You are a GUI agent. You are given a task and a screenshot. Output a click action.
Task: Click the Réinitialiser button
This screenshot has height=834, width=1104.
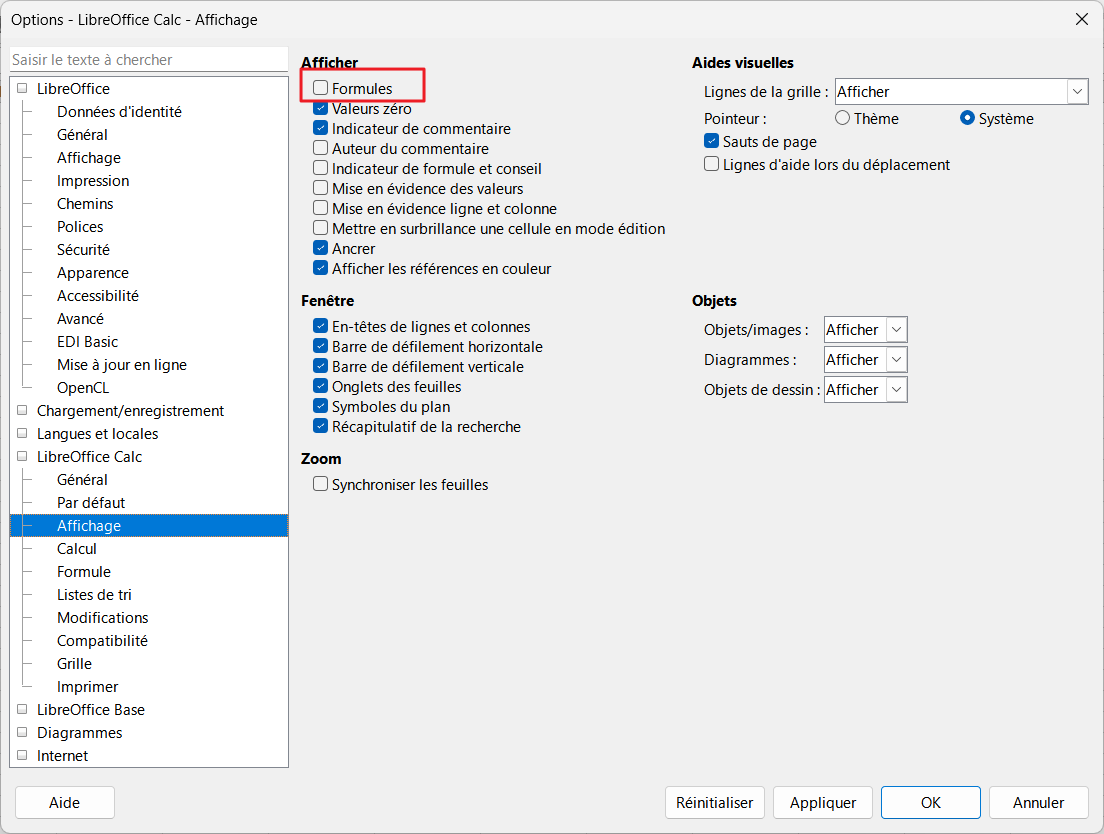(x=715, y=802)
